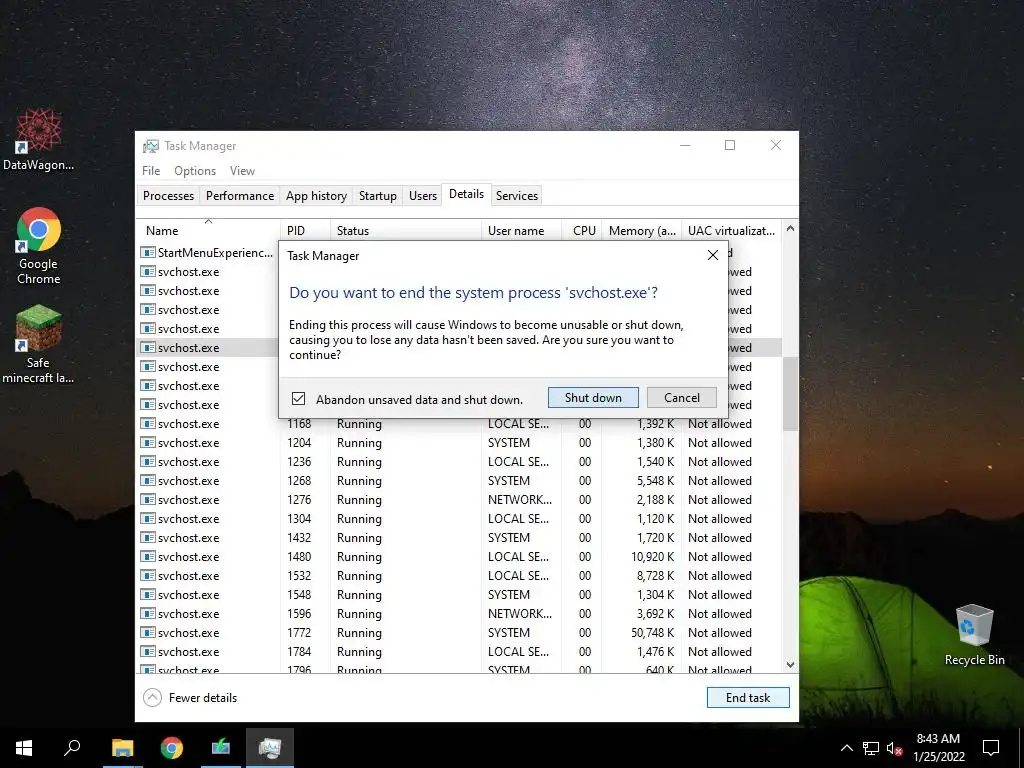This screenshot has width=1024, height=768.
Task: Switch to the Processes tab
Action: coord(168,196)
